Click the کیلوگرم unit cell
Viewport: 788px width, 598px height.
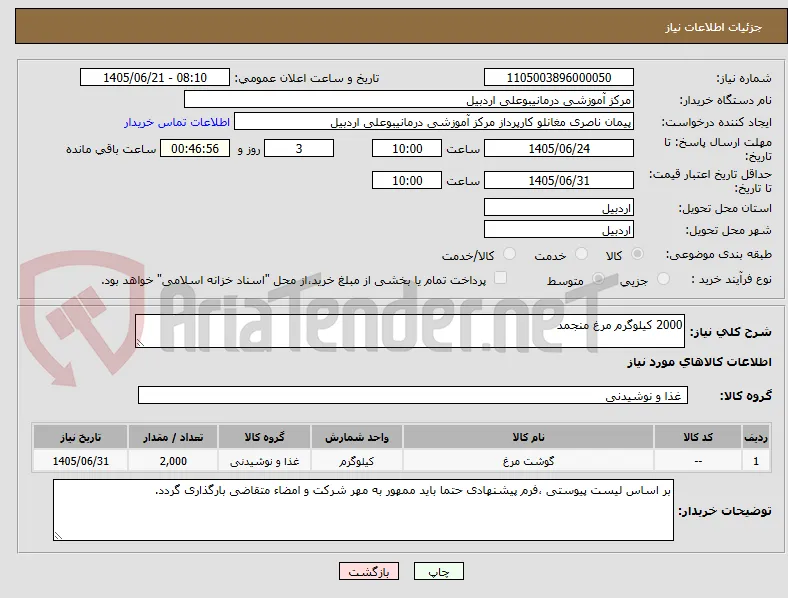click(x=357, y=461)
